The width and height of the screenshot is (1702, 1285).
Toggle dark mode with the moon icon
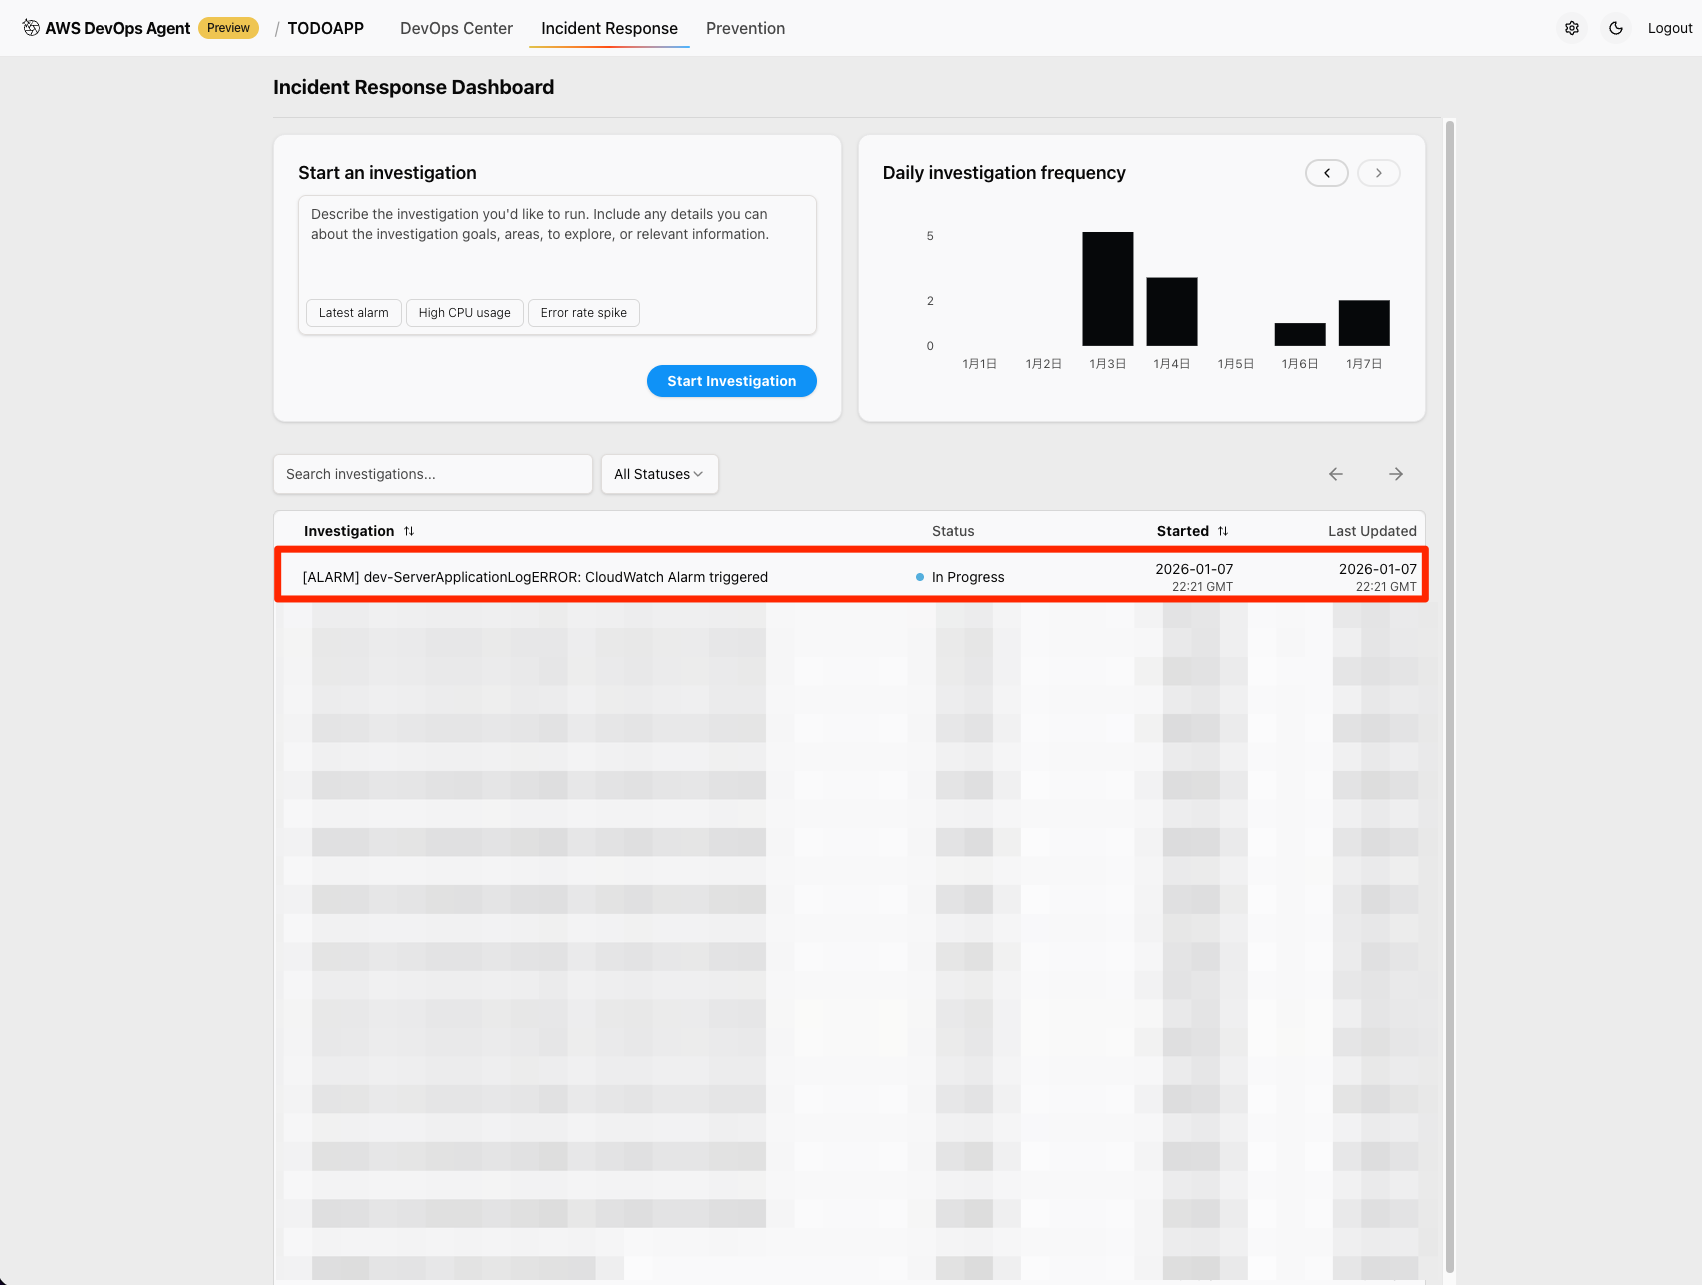coord(1616,28)
